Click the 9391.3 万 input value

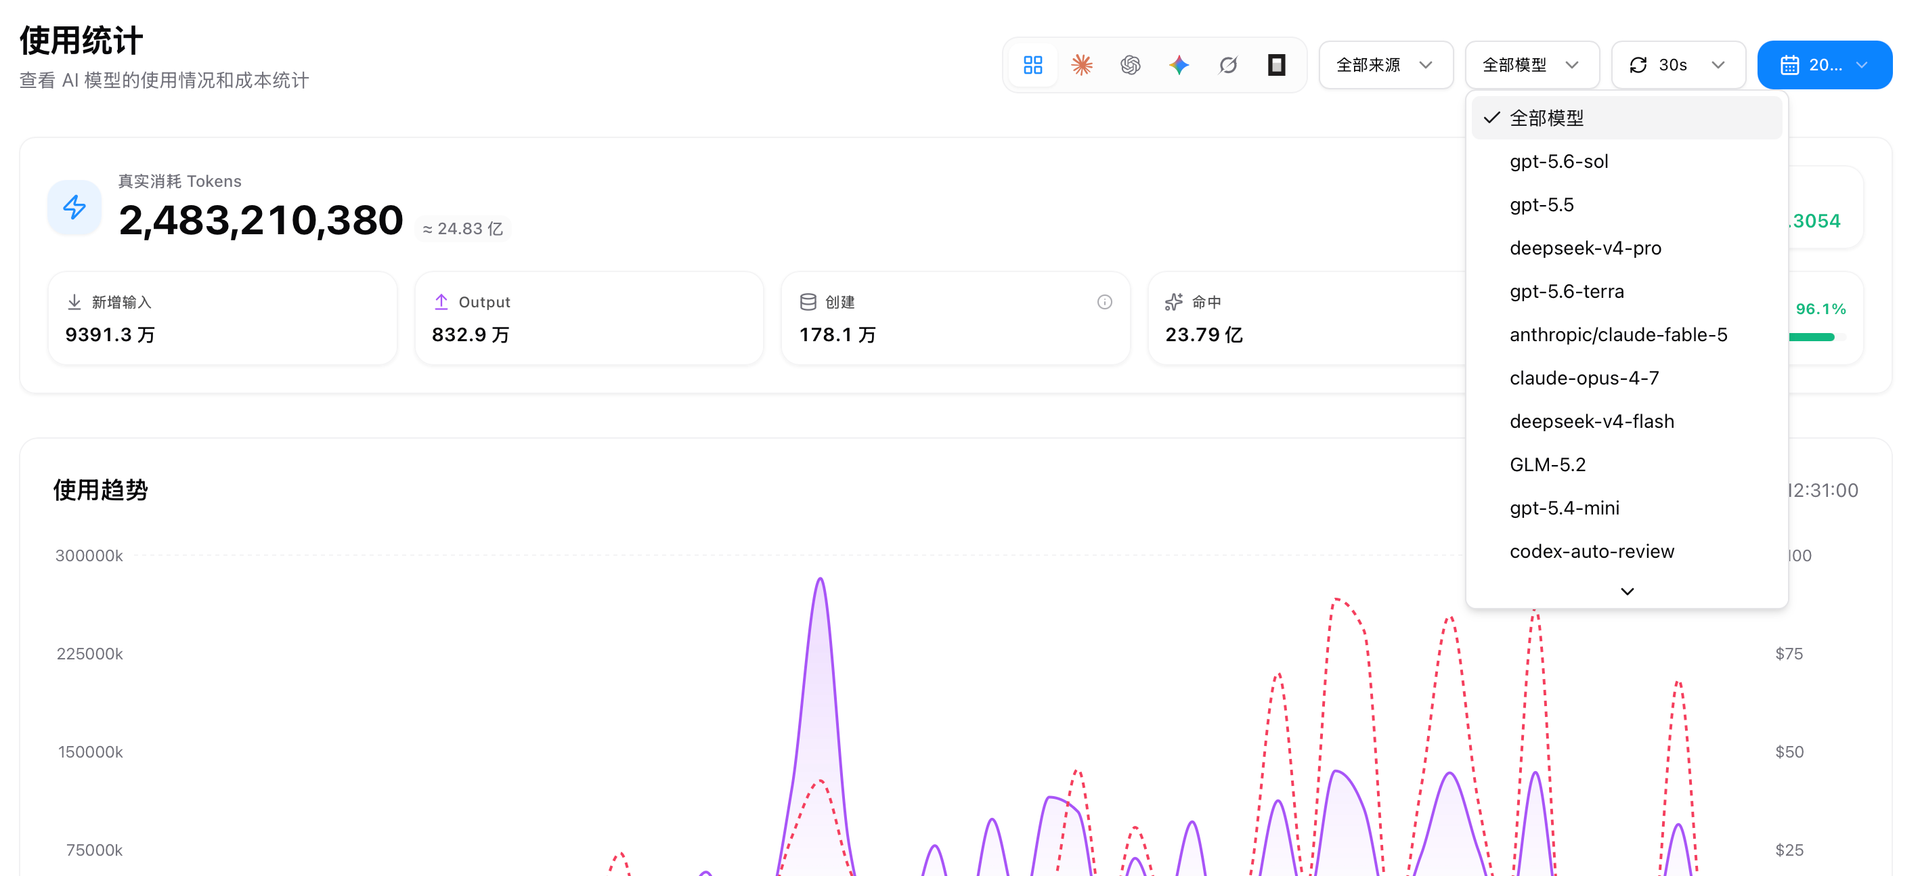tap(110, 335)
